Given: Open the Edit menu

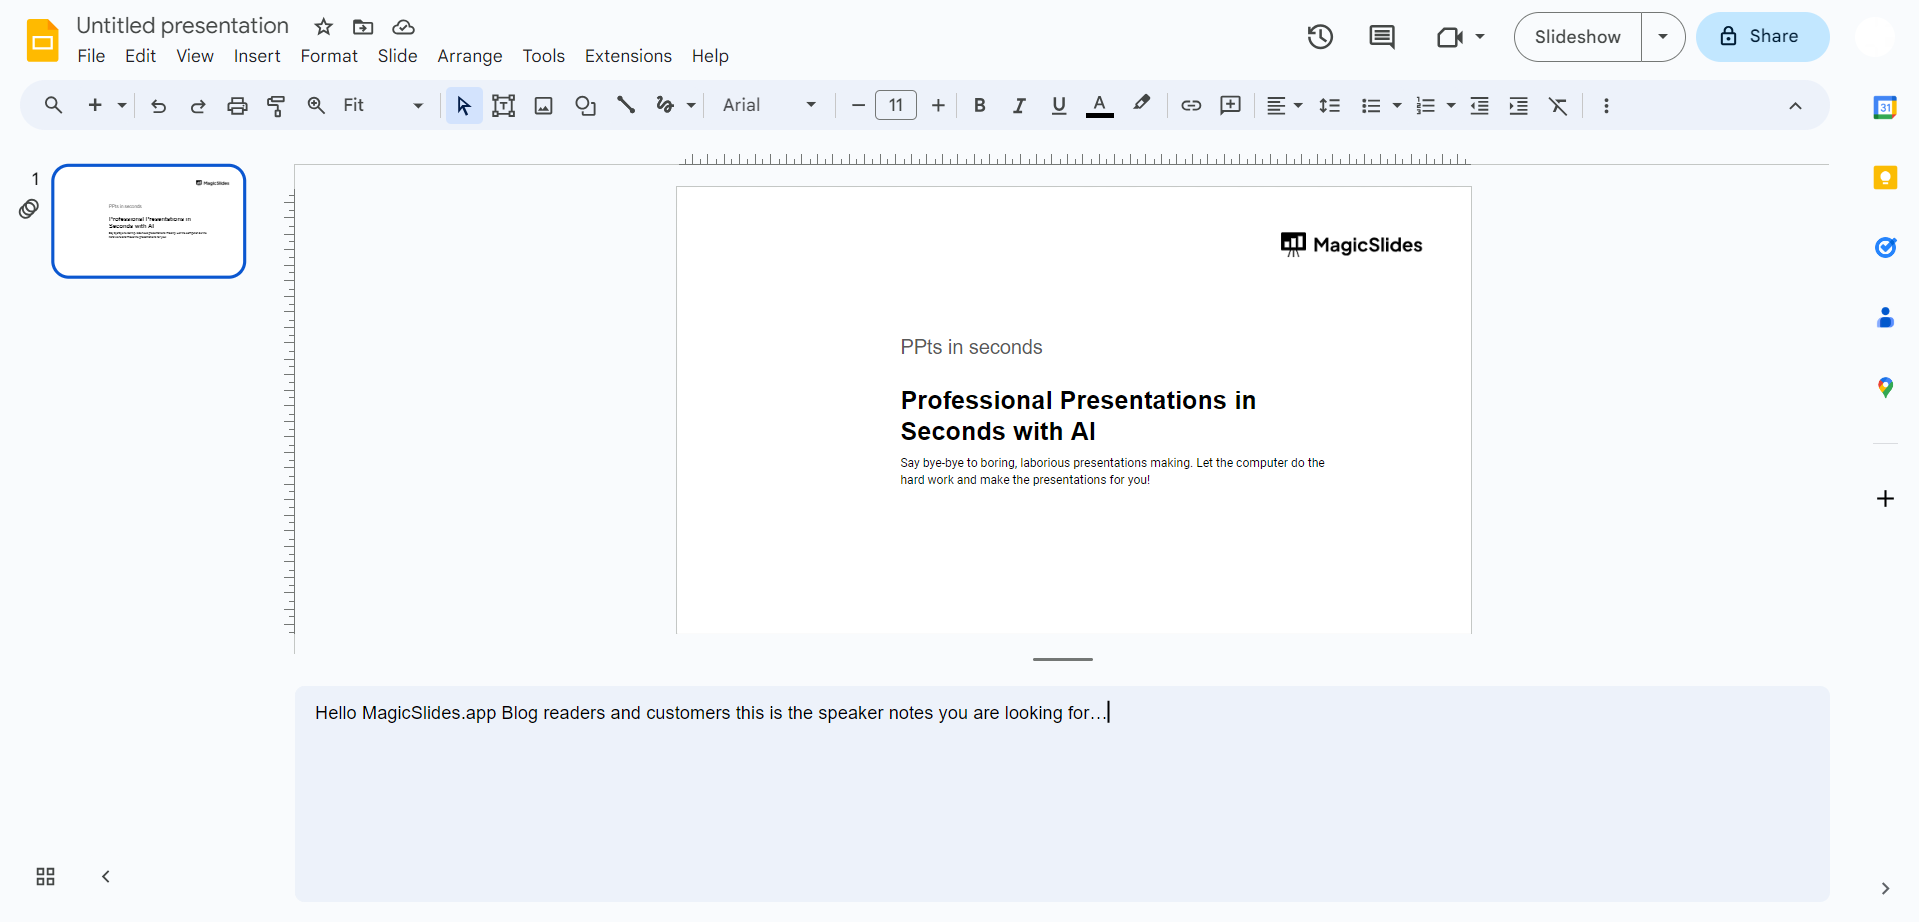Looking at the screenshot, I should tap(140, 56).
